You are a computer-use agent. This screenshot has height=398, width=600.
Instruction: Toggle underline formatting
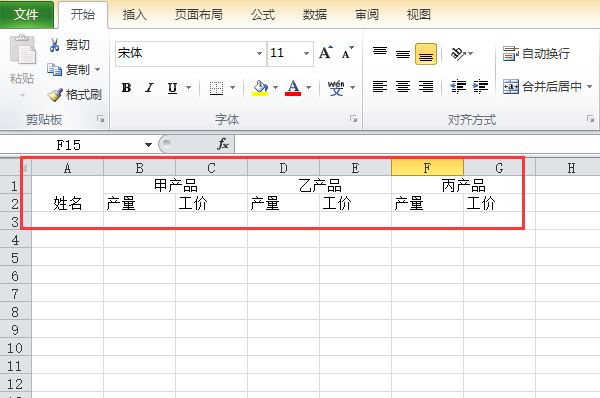click(173, 88)
